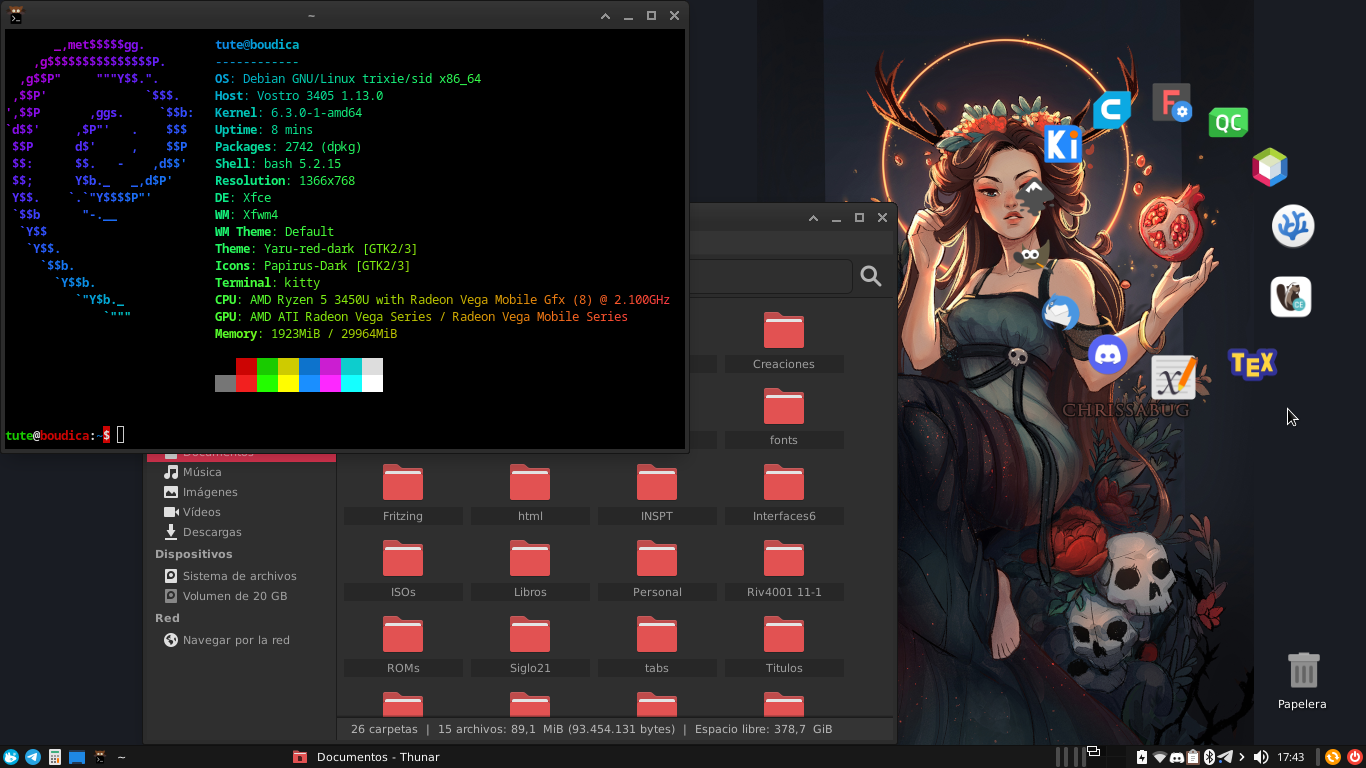Open the red F gear desktop icon

click(x=1172, y=103)
